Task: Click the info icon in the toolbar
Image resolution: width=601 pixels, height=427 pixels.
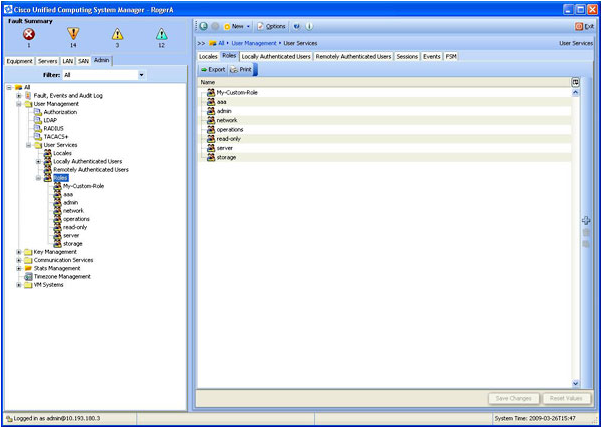Action: tap(309, 26)
